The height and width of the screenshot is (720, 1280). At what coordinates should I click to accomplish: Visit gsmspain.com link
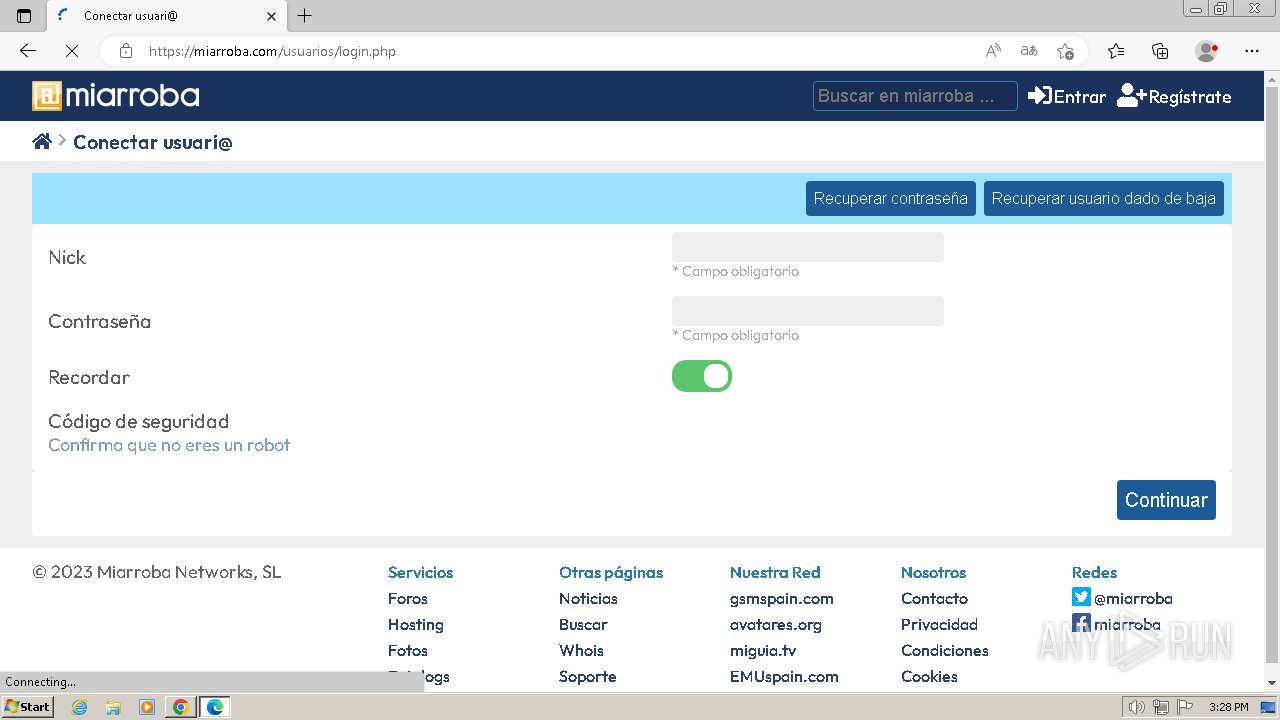[x=782, y=598]
